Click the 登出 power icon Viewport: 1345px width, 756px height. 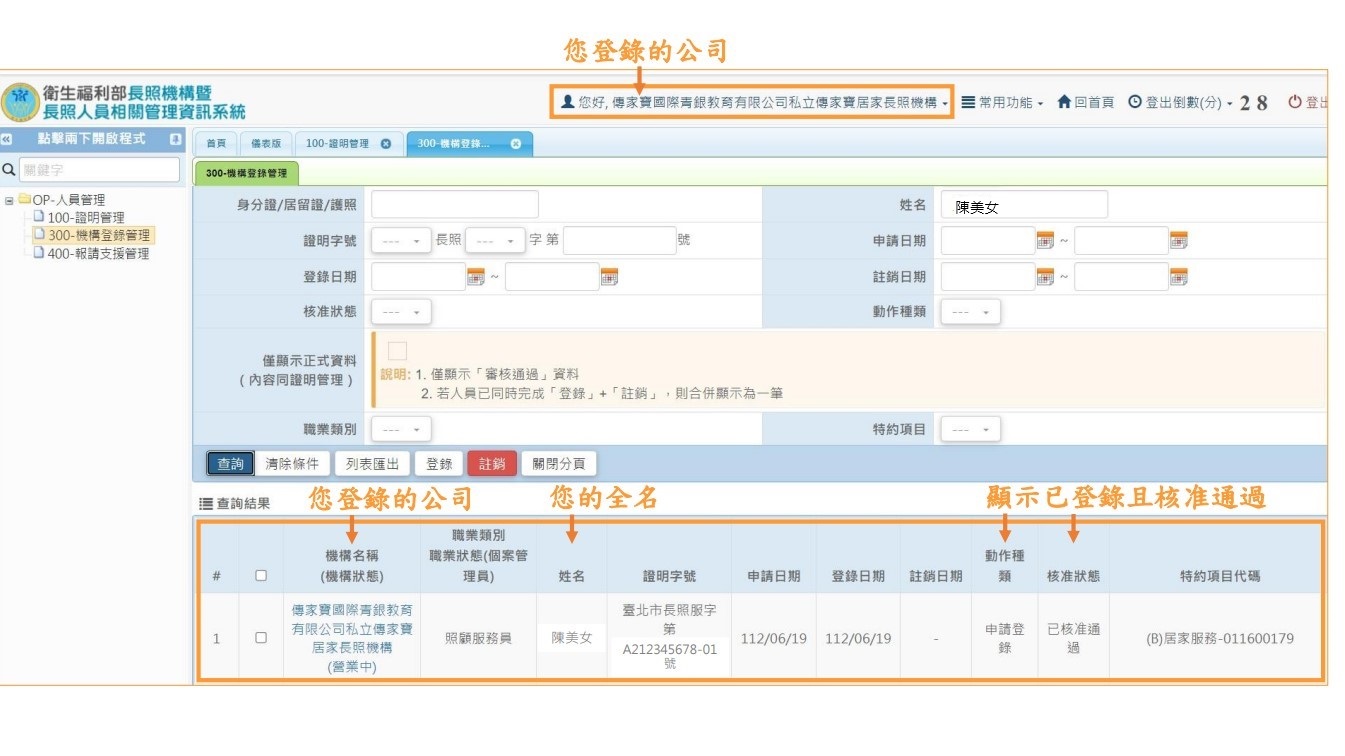point(1294,102)
